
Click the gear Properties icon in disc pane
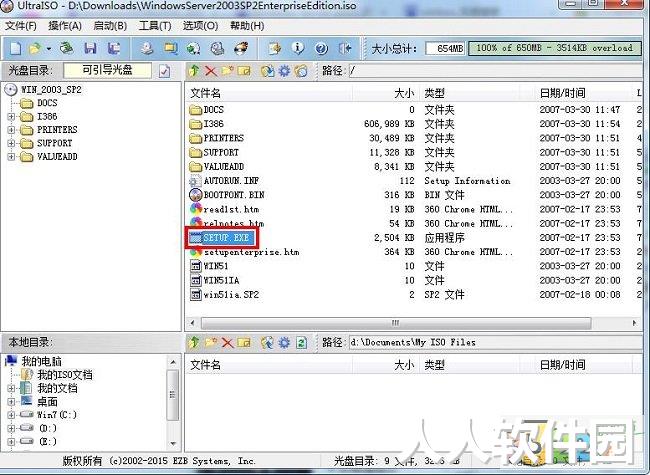tap(284, 71)
